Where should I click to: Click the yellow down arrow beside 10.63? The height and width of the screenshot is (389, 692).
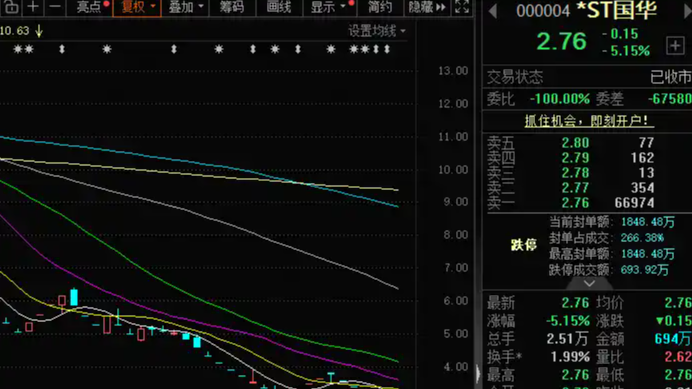pyautogui.click(x=39, y=31)
